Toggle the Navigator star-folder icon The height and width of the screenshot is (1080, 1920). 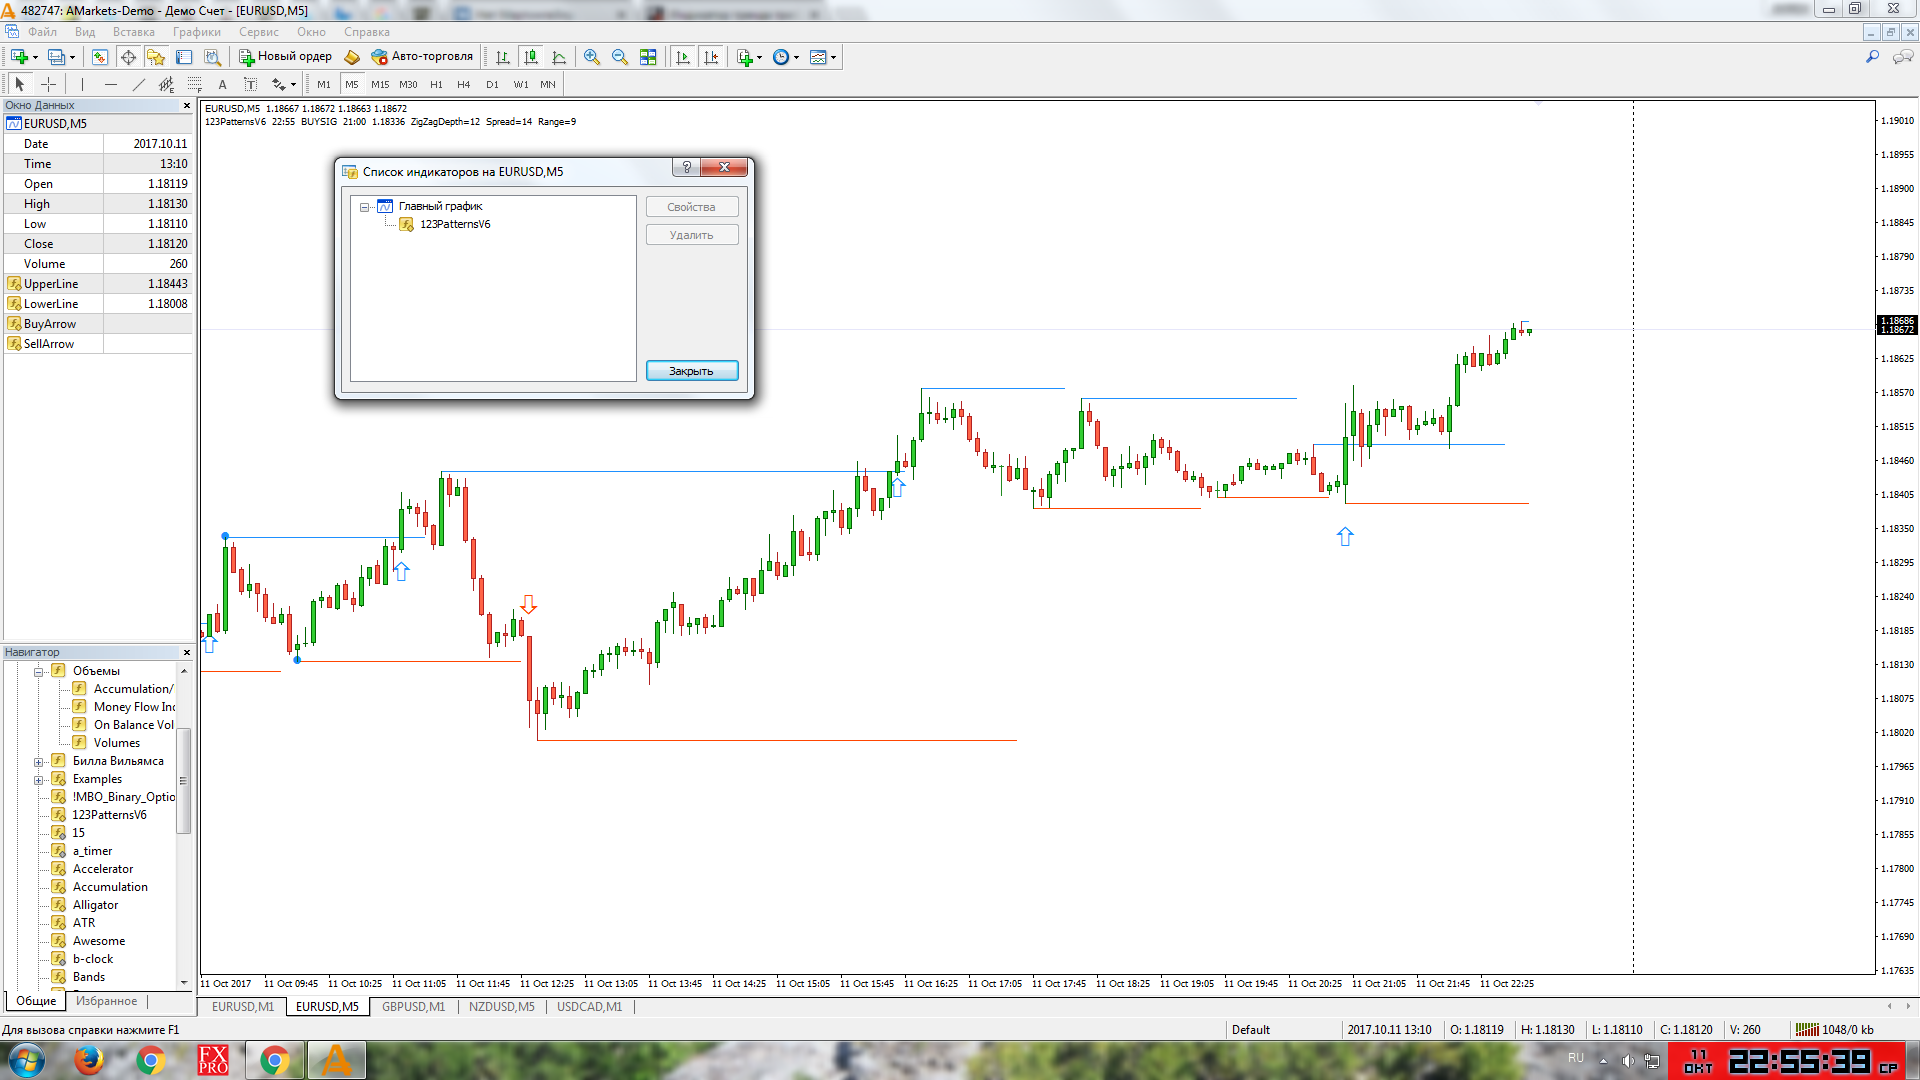156,57
